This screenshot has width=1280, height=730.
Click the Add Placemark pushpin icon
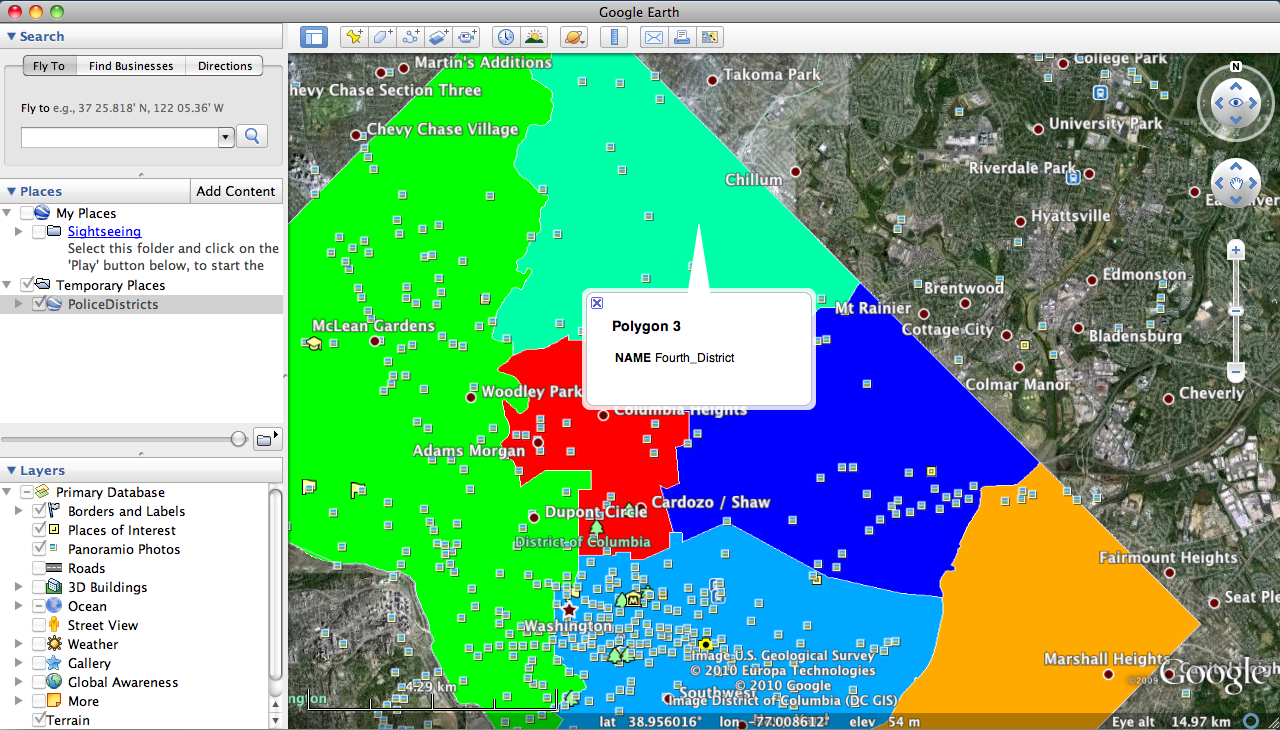[x=353, y=37]
